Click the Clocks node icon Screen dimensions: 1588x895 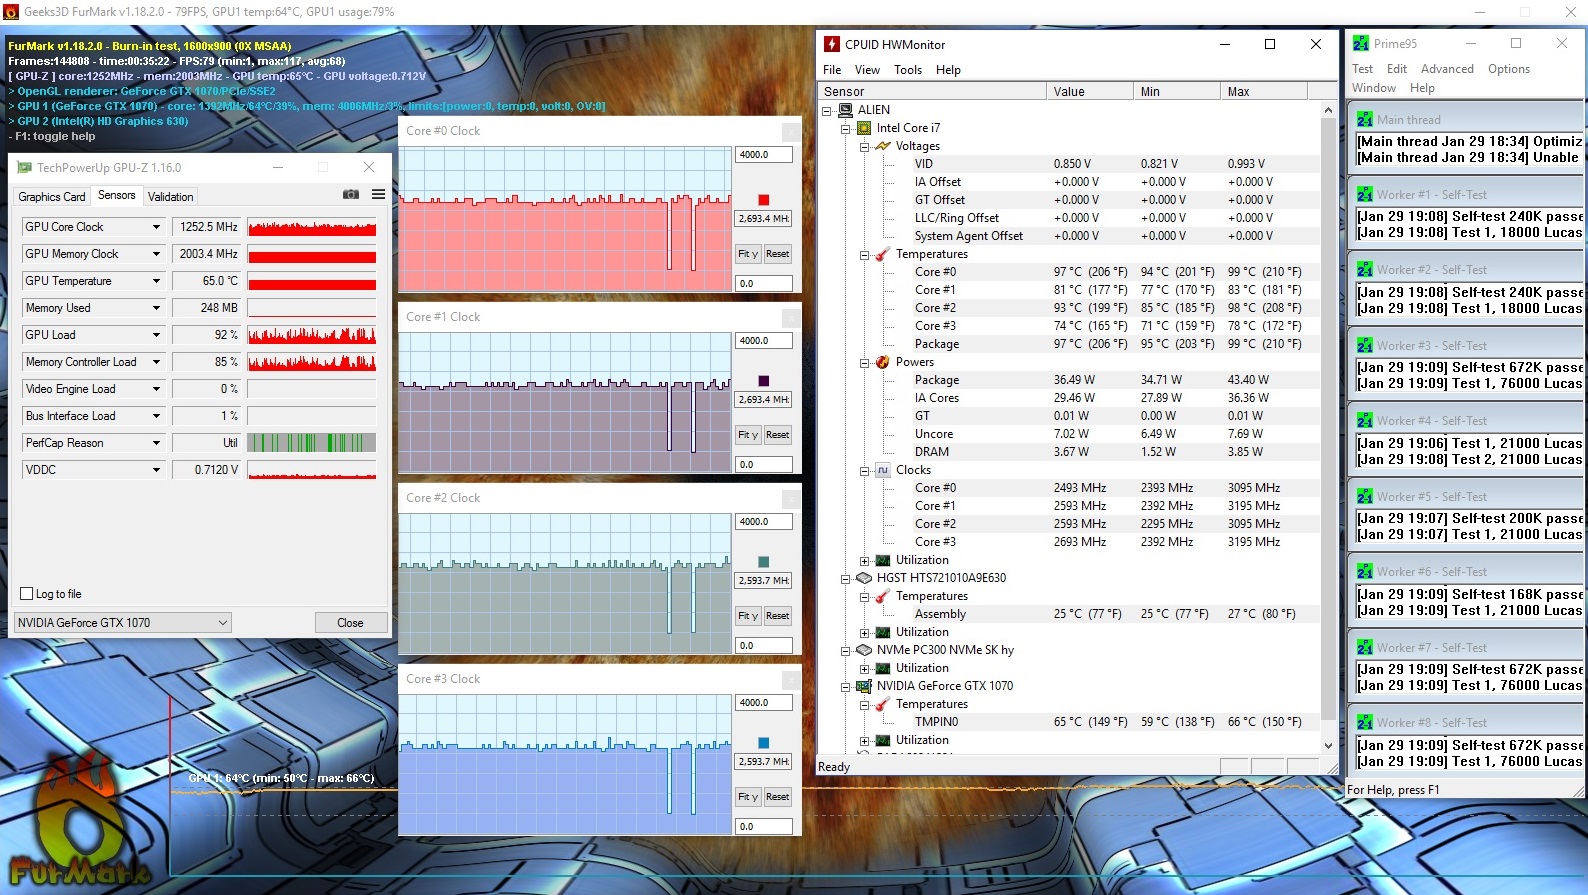[883, 470]
